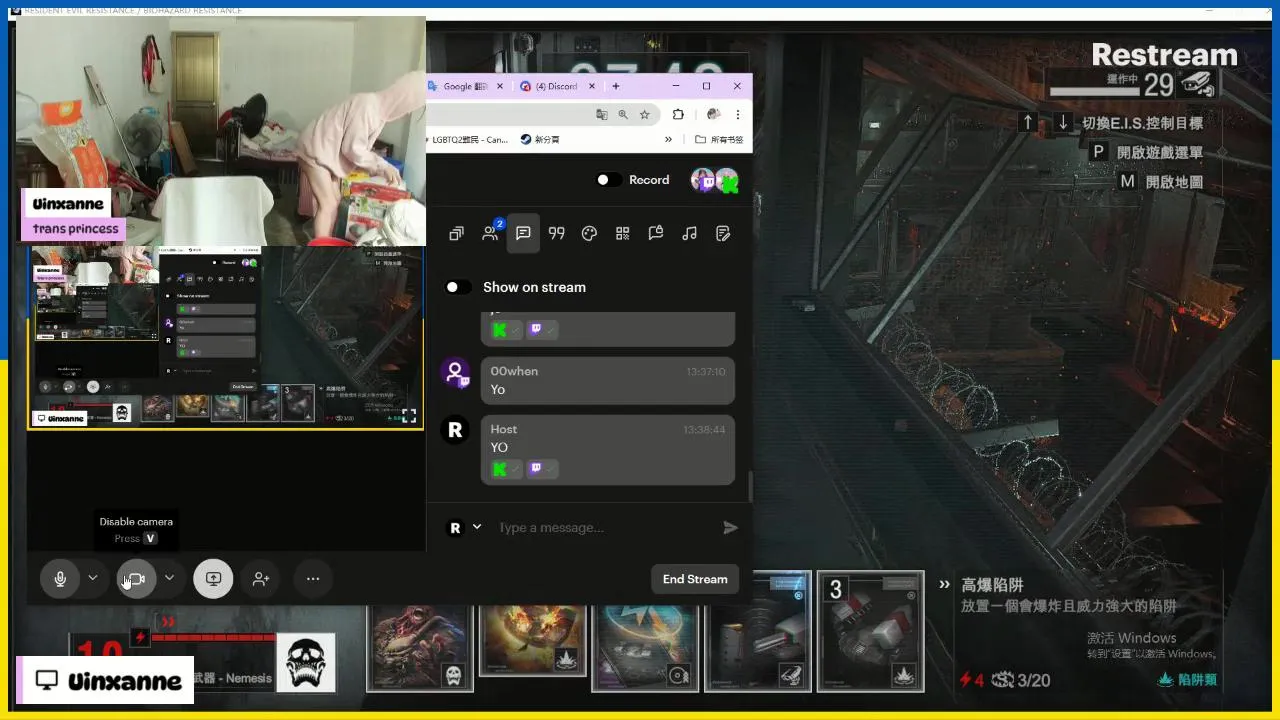Click the share screen button
This screenshot has height=720, width=1280.
click(213, 578)
